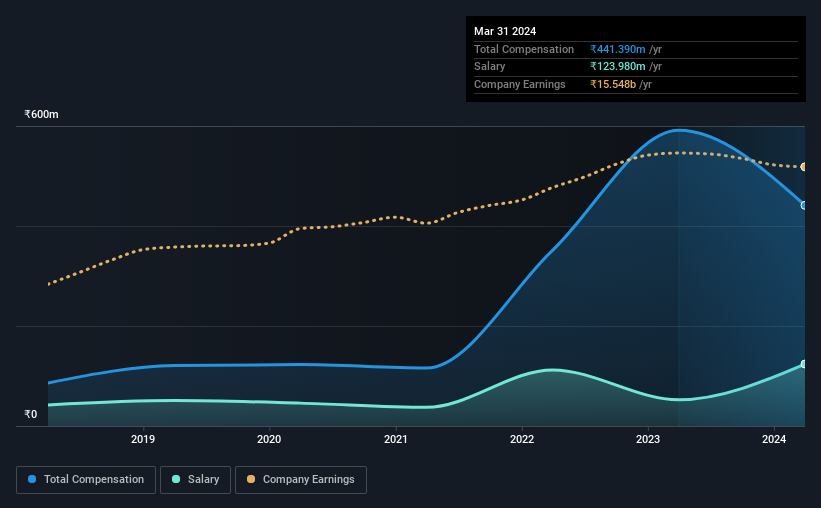Click the ₹441.390m total compensation value
The image size is (821, 508).
[618, 49]
